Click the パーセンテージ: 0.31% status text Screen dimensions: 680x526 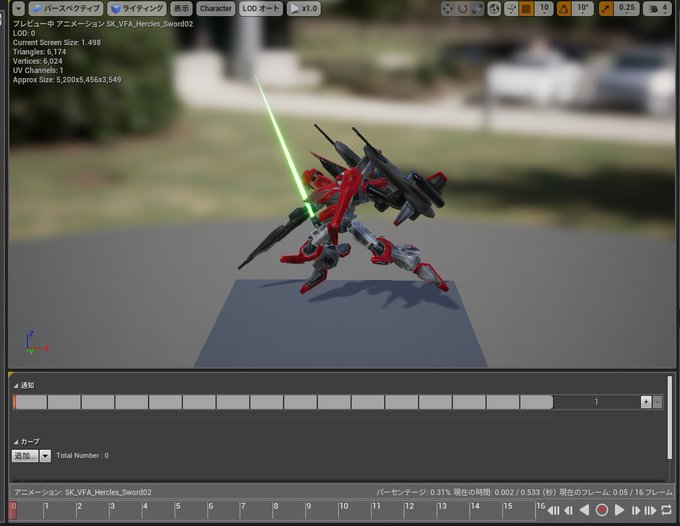click(413, 493)
